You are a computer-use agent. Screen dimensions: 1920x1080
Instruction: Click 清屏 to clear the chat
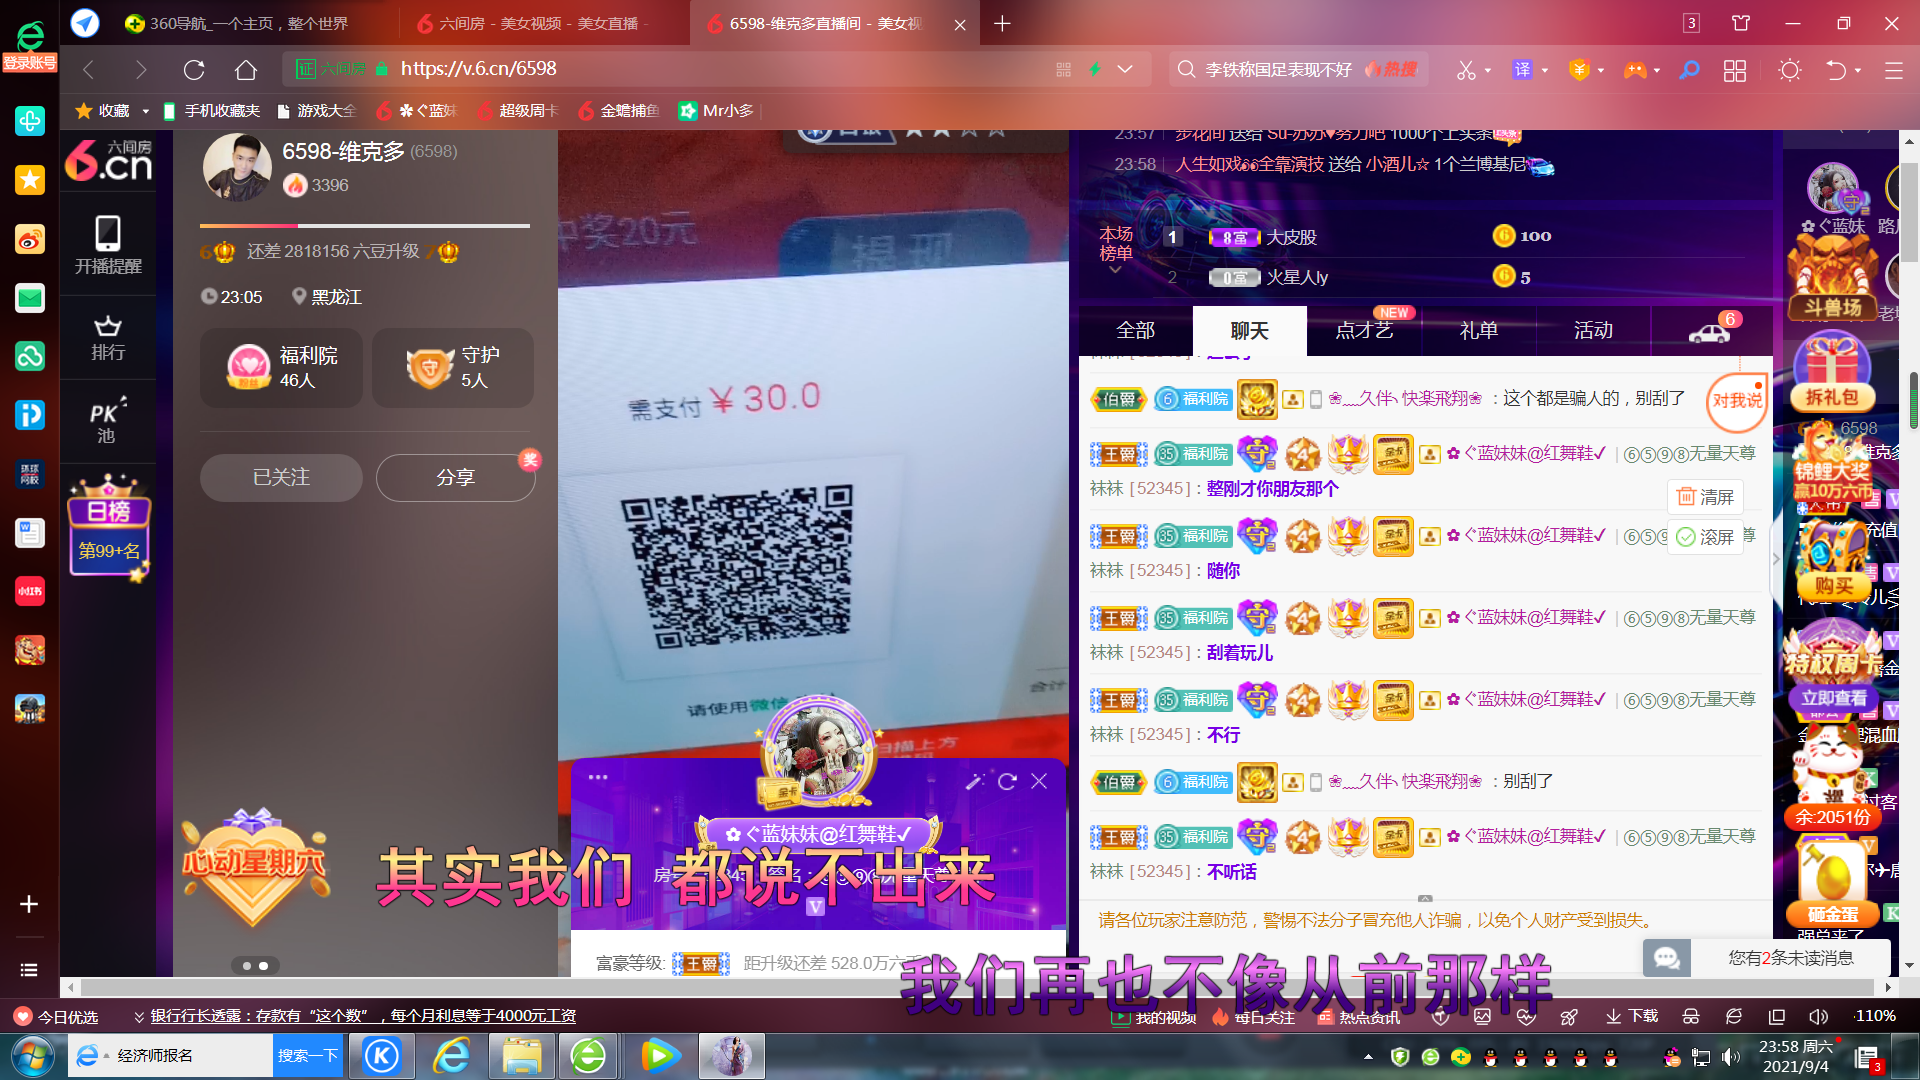[x=1706, y=497]
